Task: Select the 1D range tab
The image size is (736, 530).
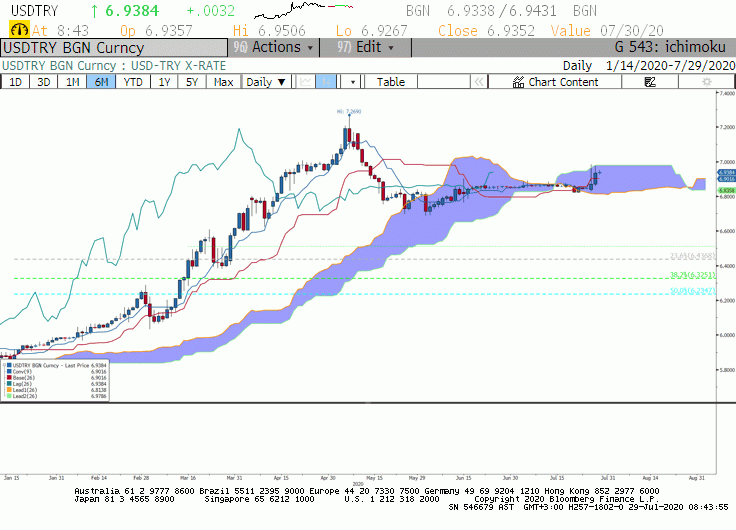Action: (15, 82)
